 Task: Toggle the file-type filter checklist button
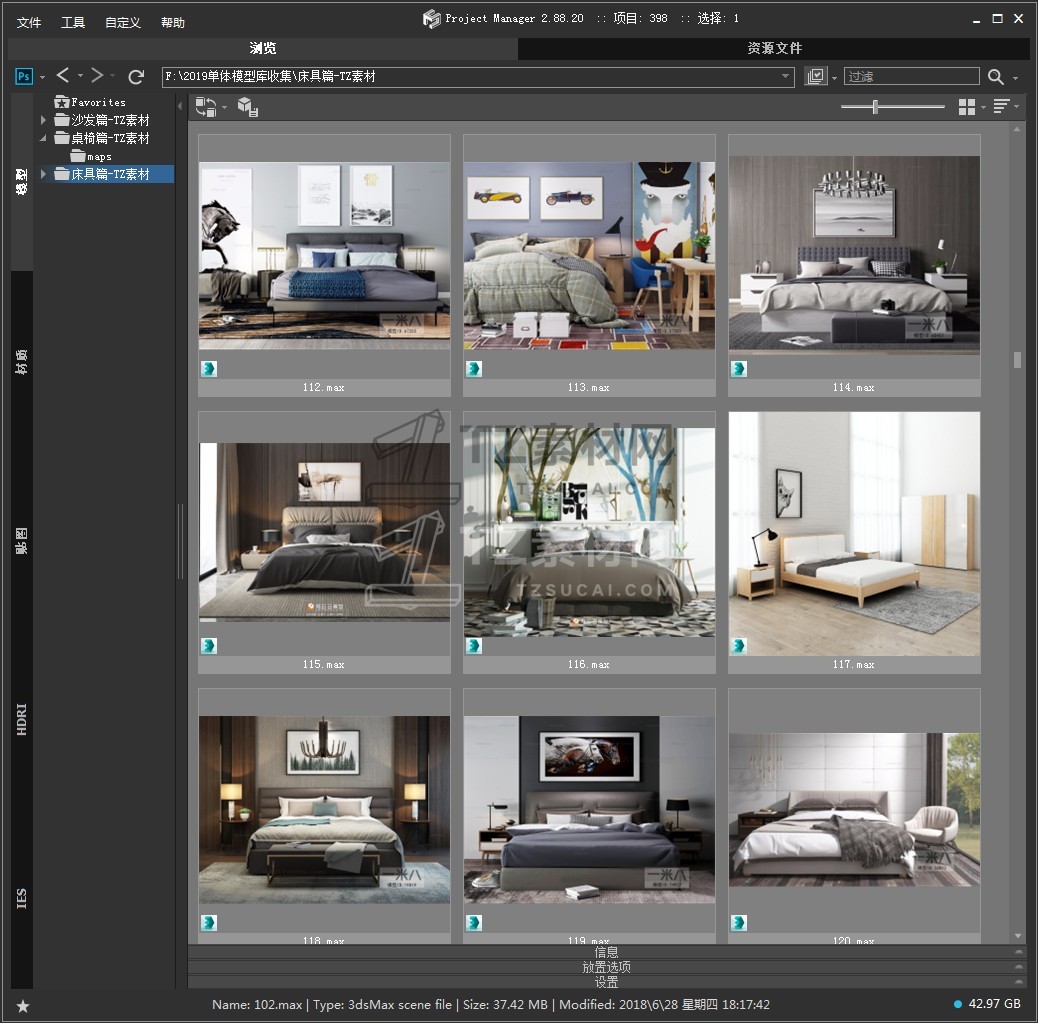tap(816, 77)
